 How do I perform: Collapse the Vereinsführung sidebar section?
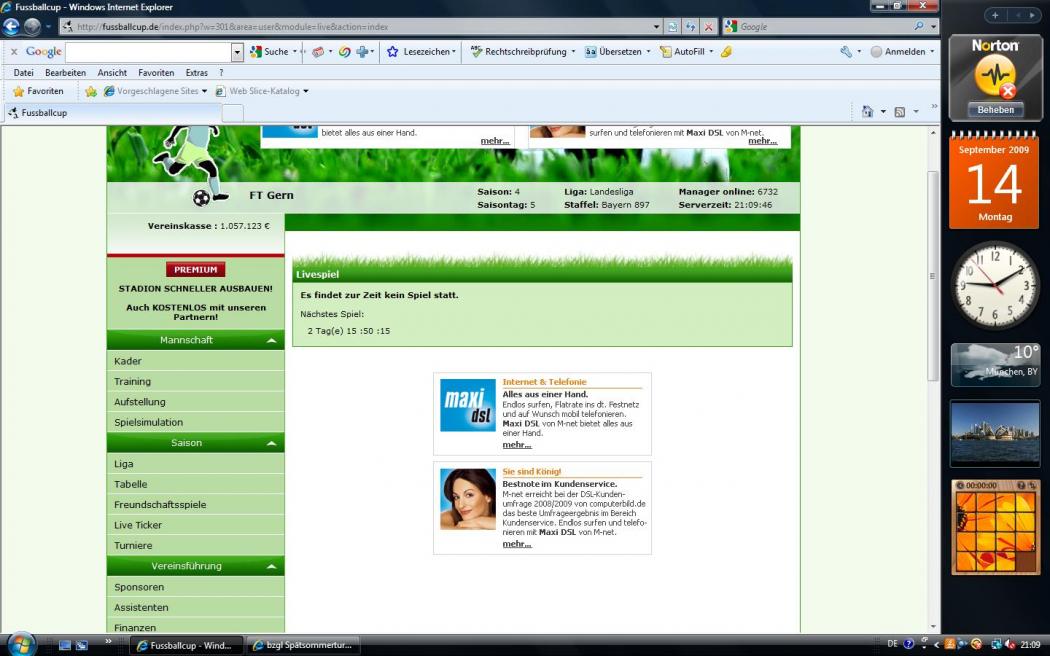271,566
